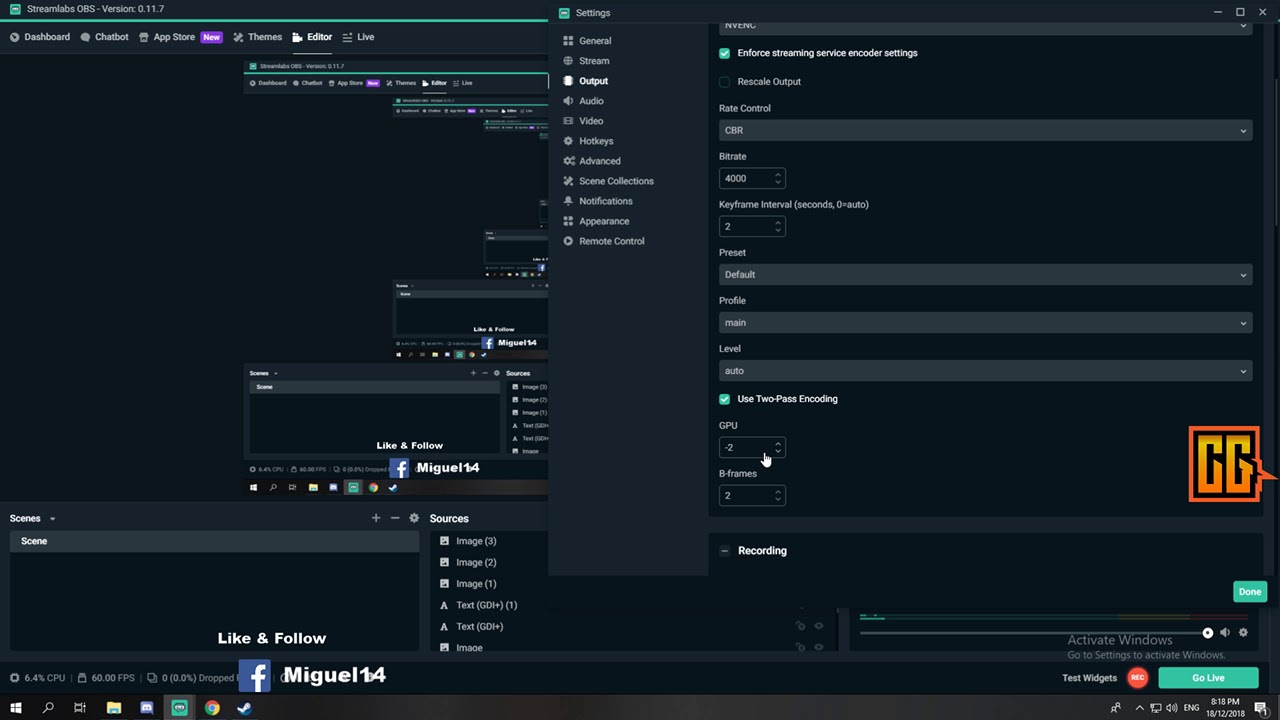
Task: Uncheck Enforce streaming service encoder settings
Action: [725, 53]
